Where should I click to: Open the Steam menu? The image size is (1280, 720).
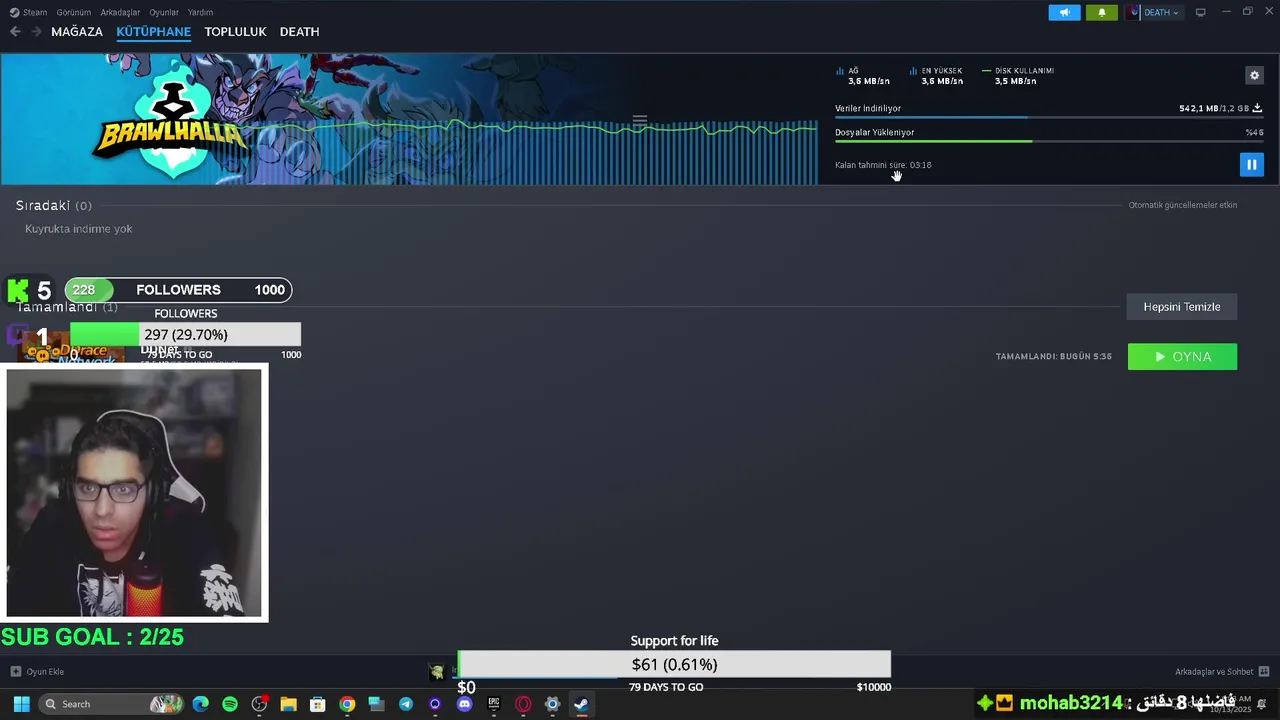(29, 12)
